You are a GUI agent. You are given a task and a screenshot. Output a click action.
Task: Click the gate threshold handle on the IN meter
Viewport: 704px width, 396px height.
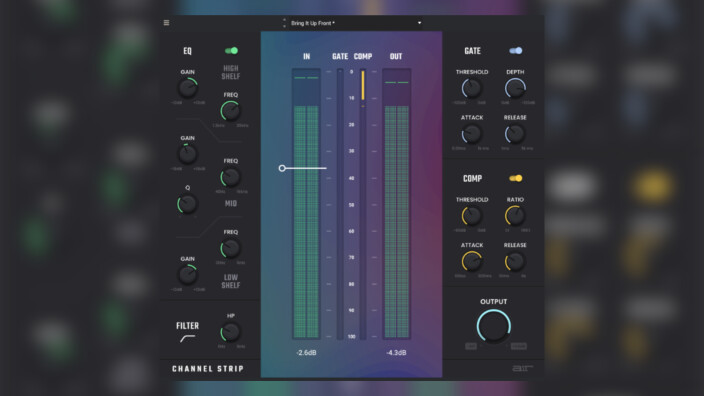point(282,168)
